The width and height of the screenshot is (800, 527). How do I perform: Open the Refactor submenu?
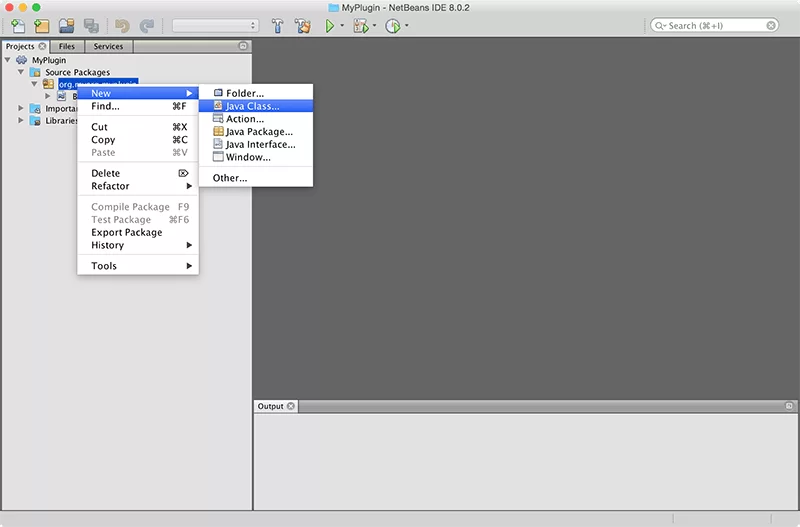click(138, 186)
